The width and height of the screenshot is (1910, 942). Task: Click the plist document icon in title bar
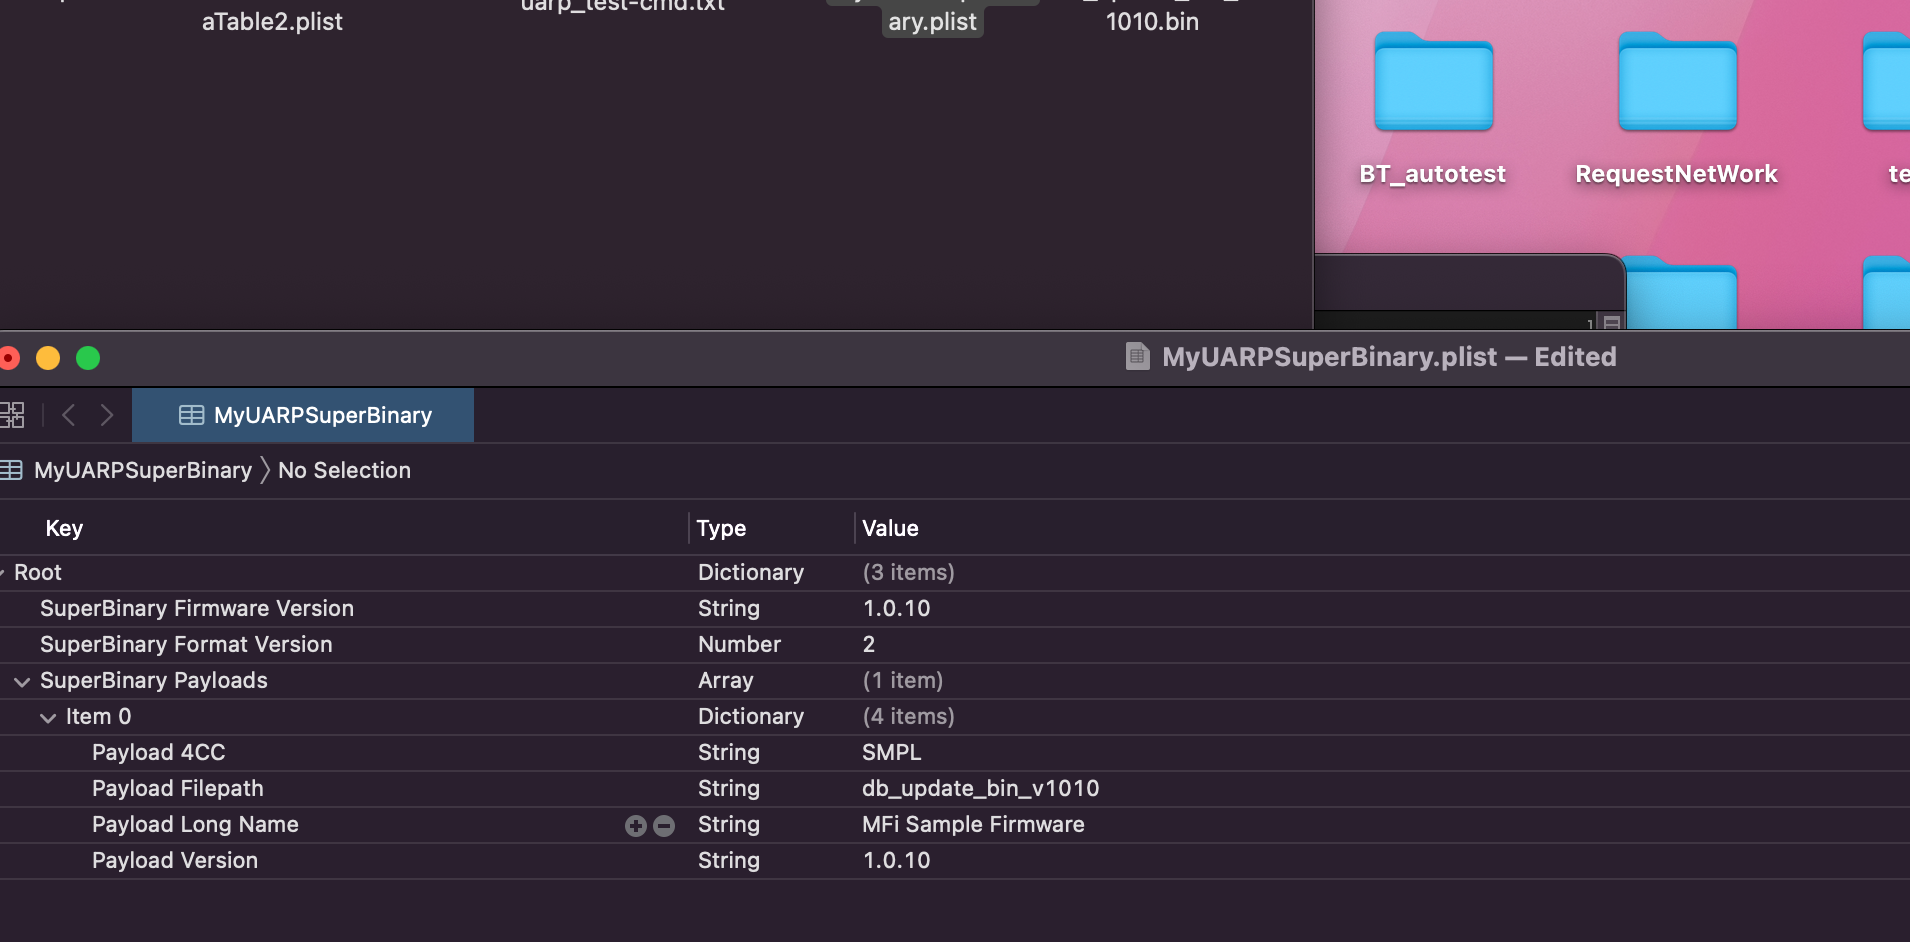point(1137,357)
